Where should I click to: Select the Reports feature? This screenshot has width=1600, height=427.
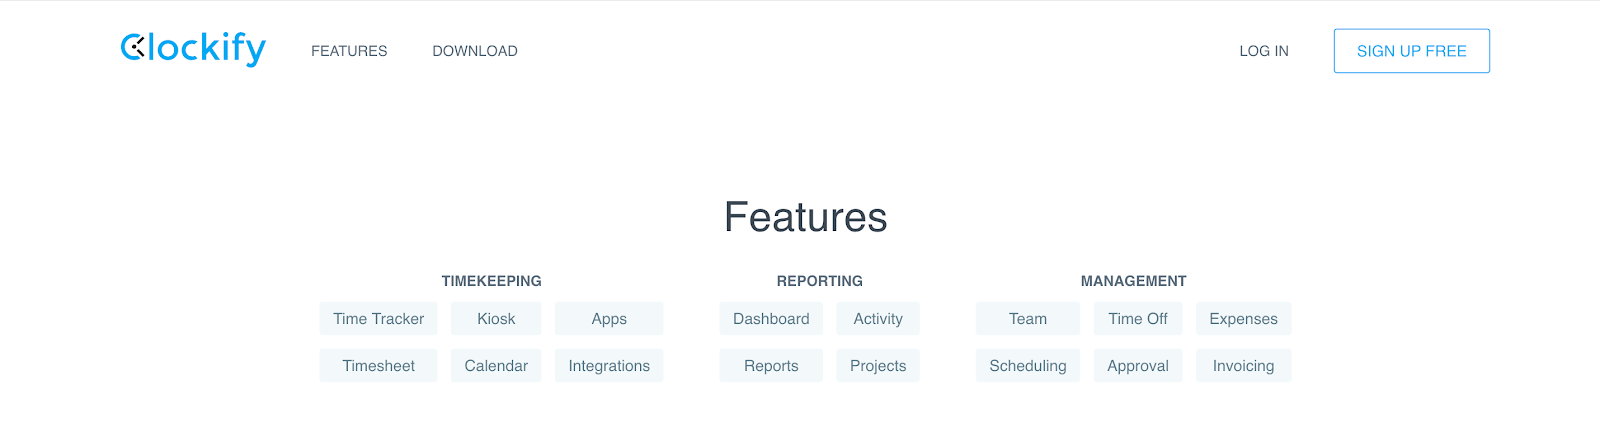(771, 366)
